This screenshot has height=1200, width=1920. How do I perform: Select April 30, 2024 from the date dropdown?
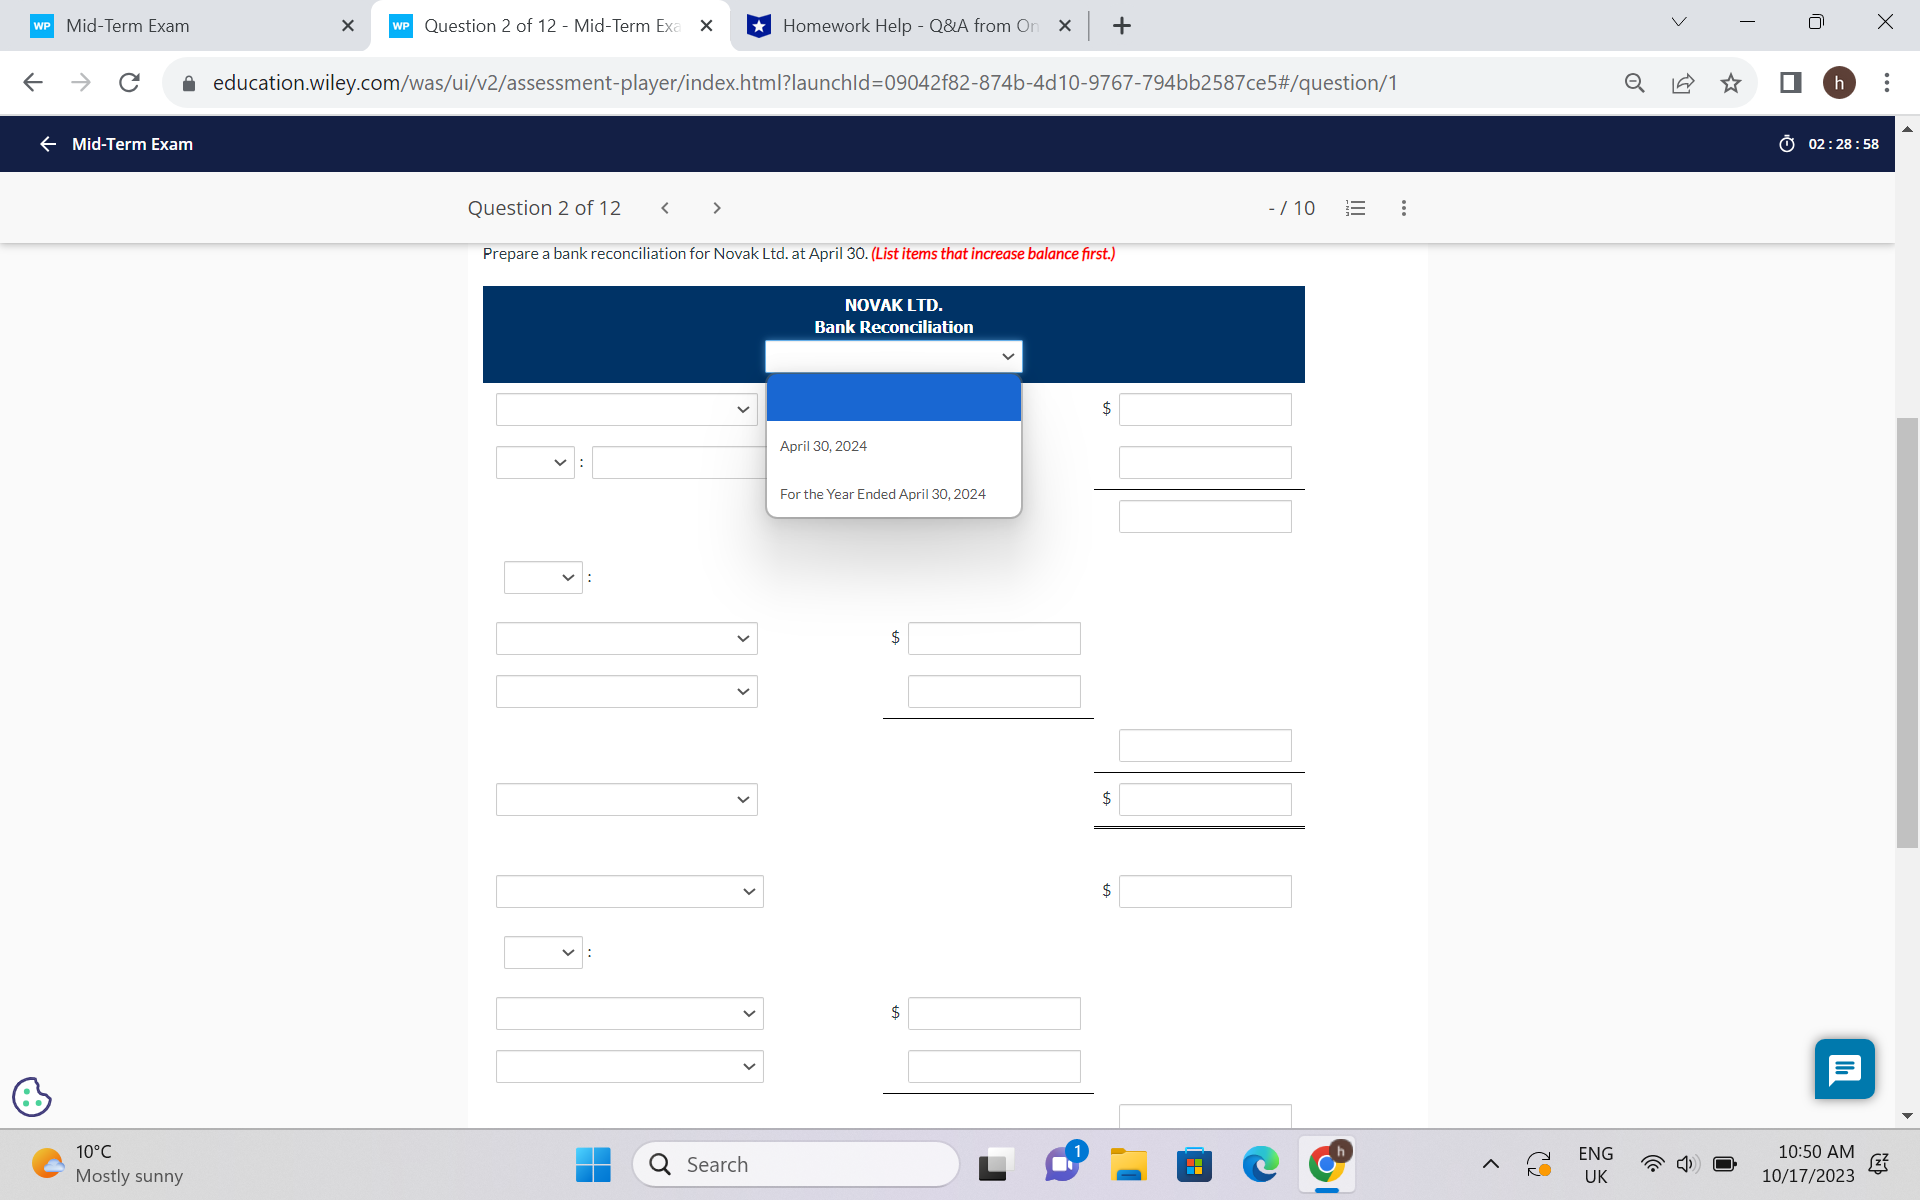(x=823, y=445)
